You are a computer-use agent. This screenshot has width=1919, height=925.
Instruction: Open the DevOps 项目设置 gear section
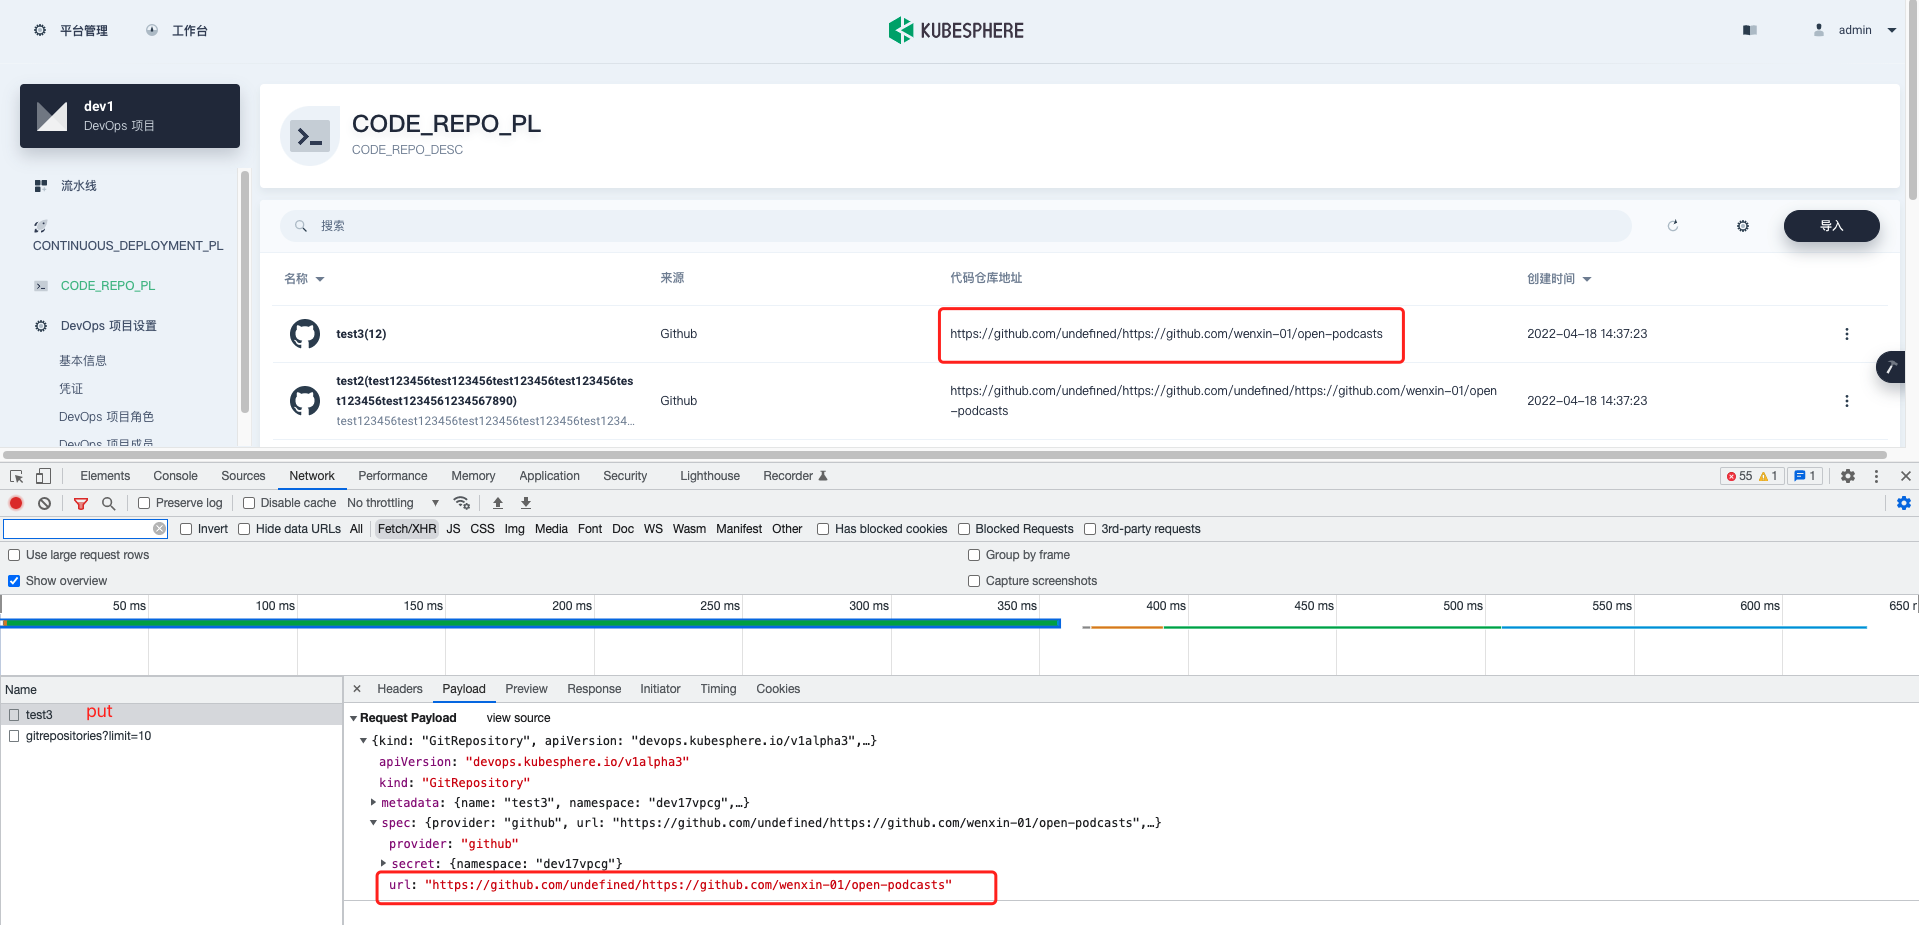coord(106,325)
